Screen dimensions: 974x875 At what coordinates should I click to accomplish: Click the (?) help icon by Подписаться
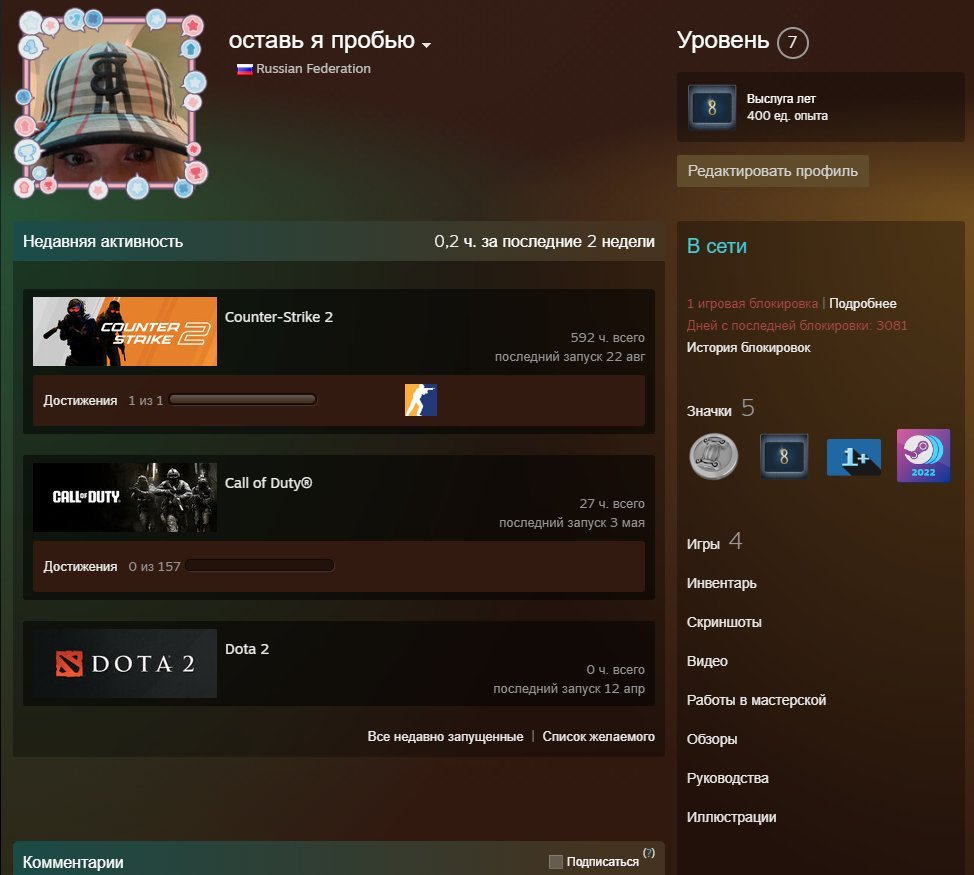click(x=649, y=853)
